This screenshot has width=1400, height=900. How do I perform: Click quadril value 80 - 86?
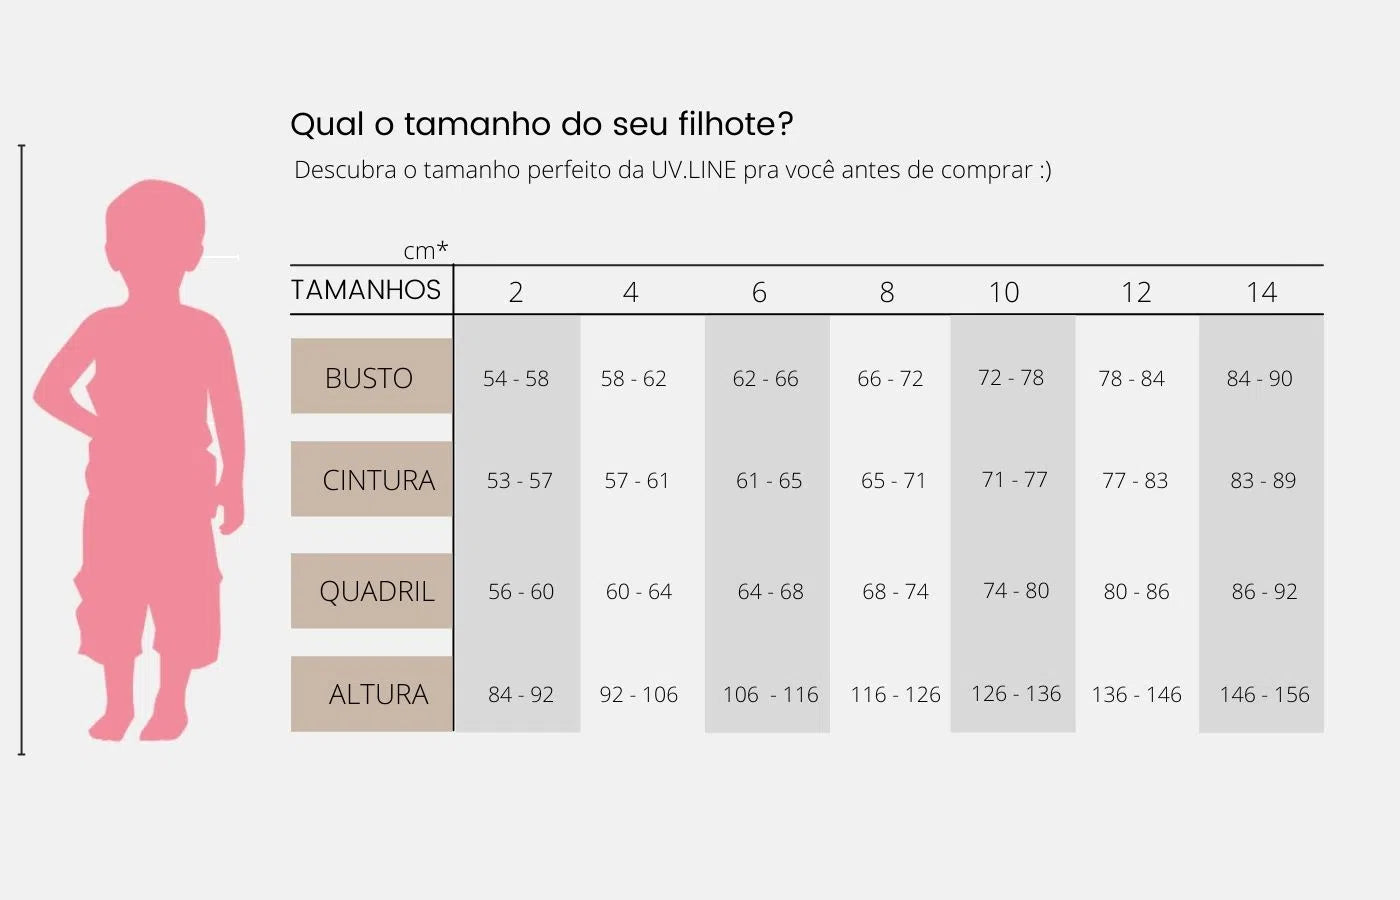[1136, 592]
